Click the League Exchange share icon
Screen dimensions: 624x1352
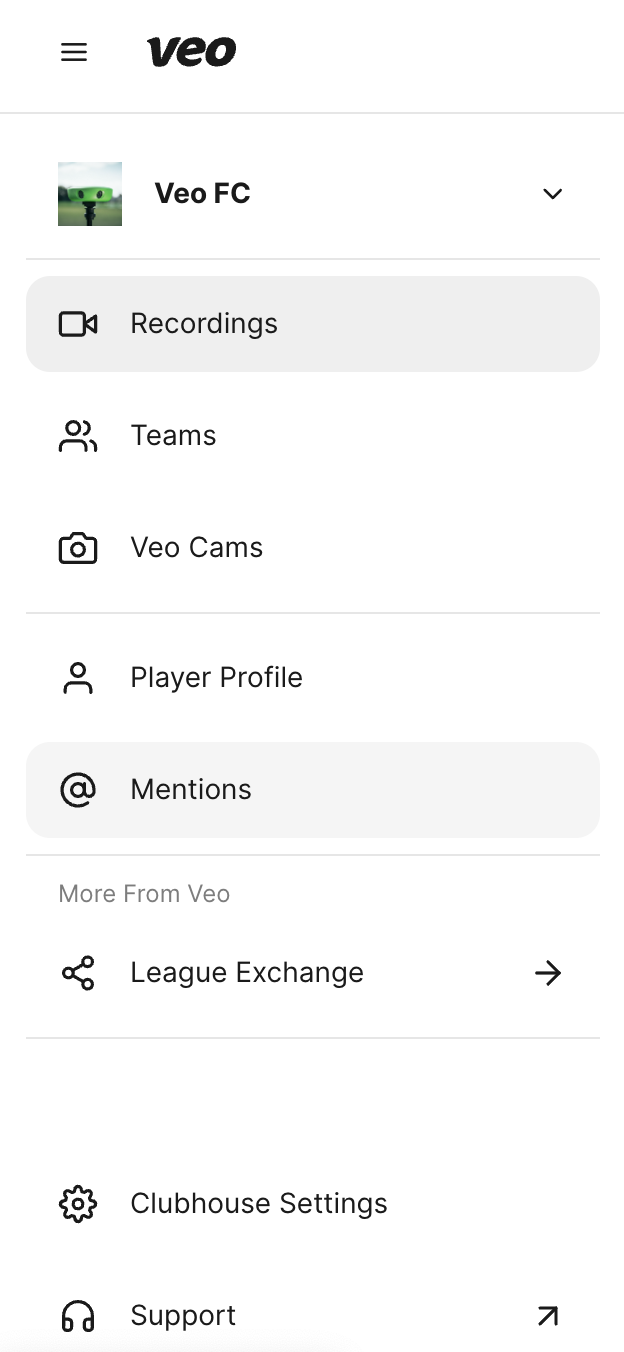[x=78, y=973]
